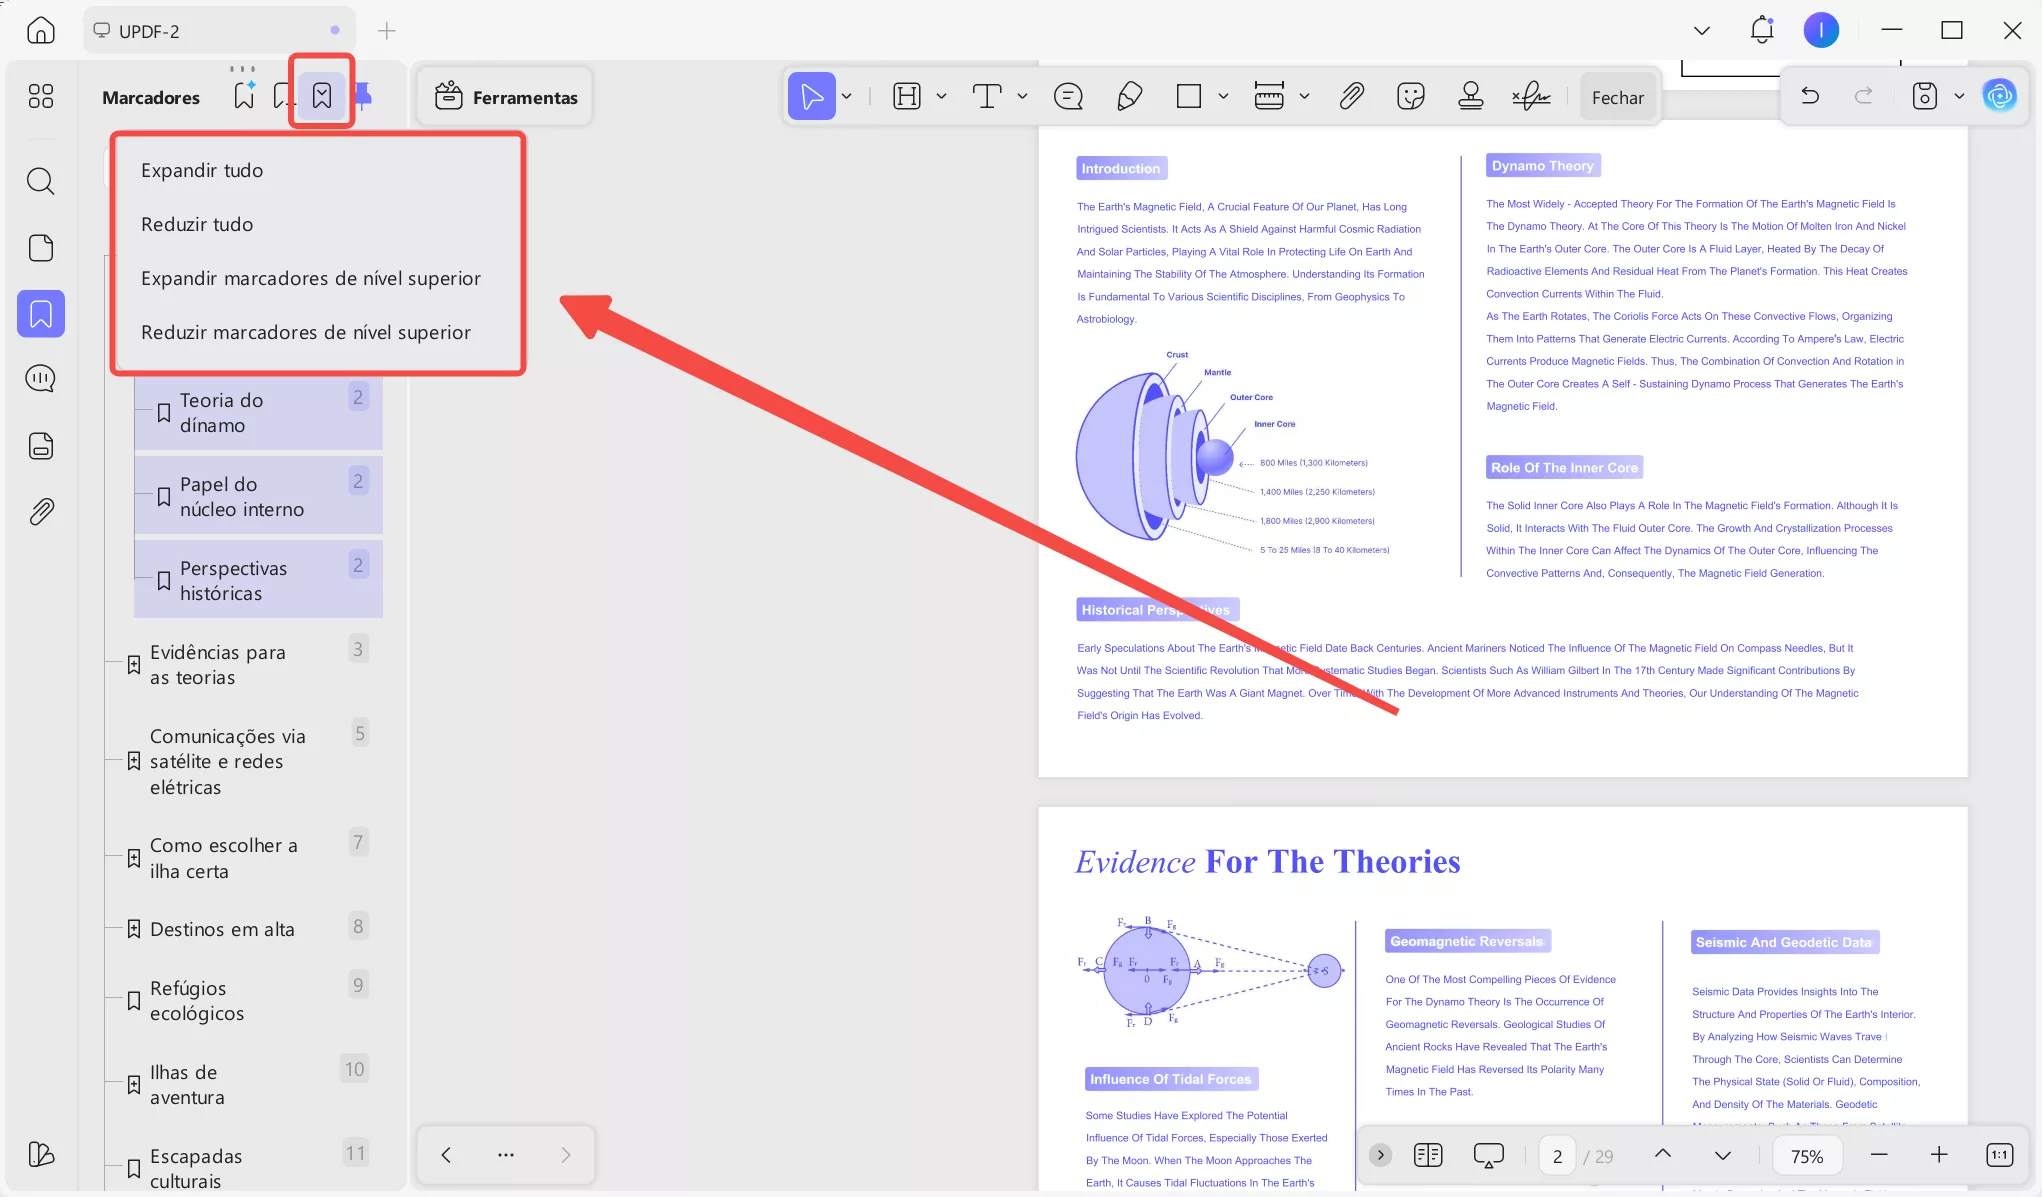Open the search panel in sidebar
Image resolution: width=2042 pixels, height=1197 pixels.
[40, 181]
